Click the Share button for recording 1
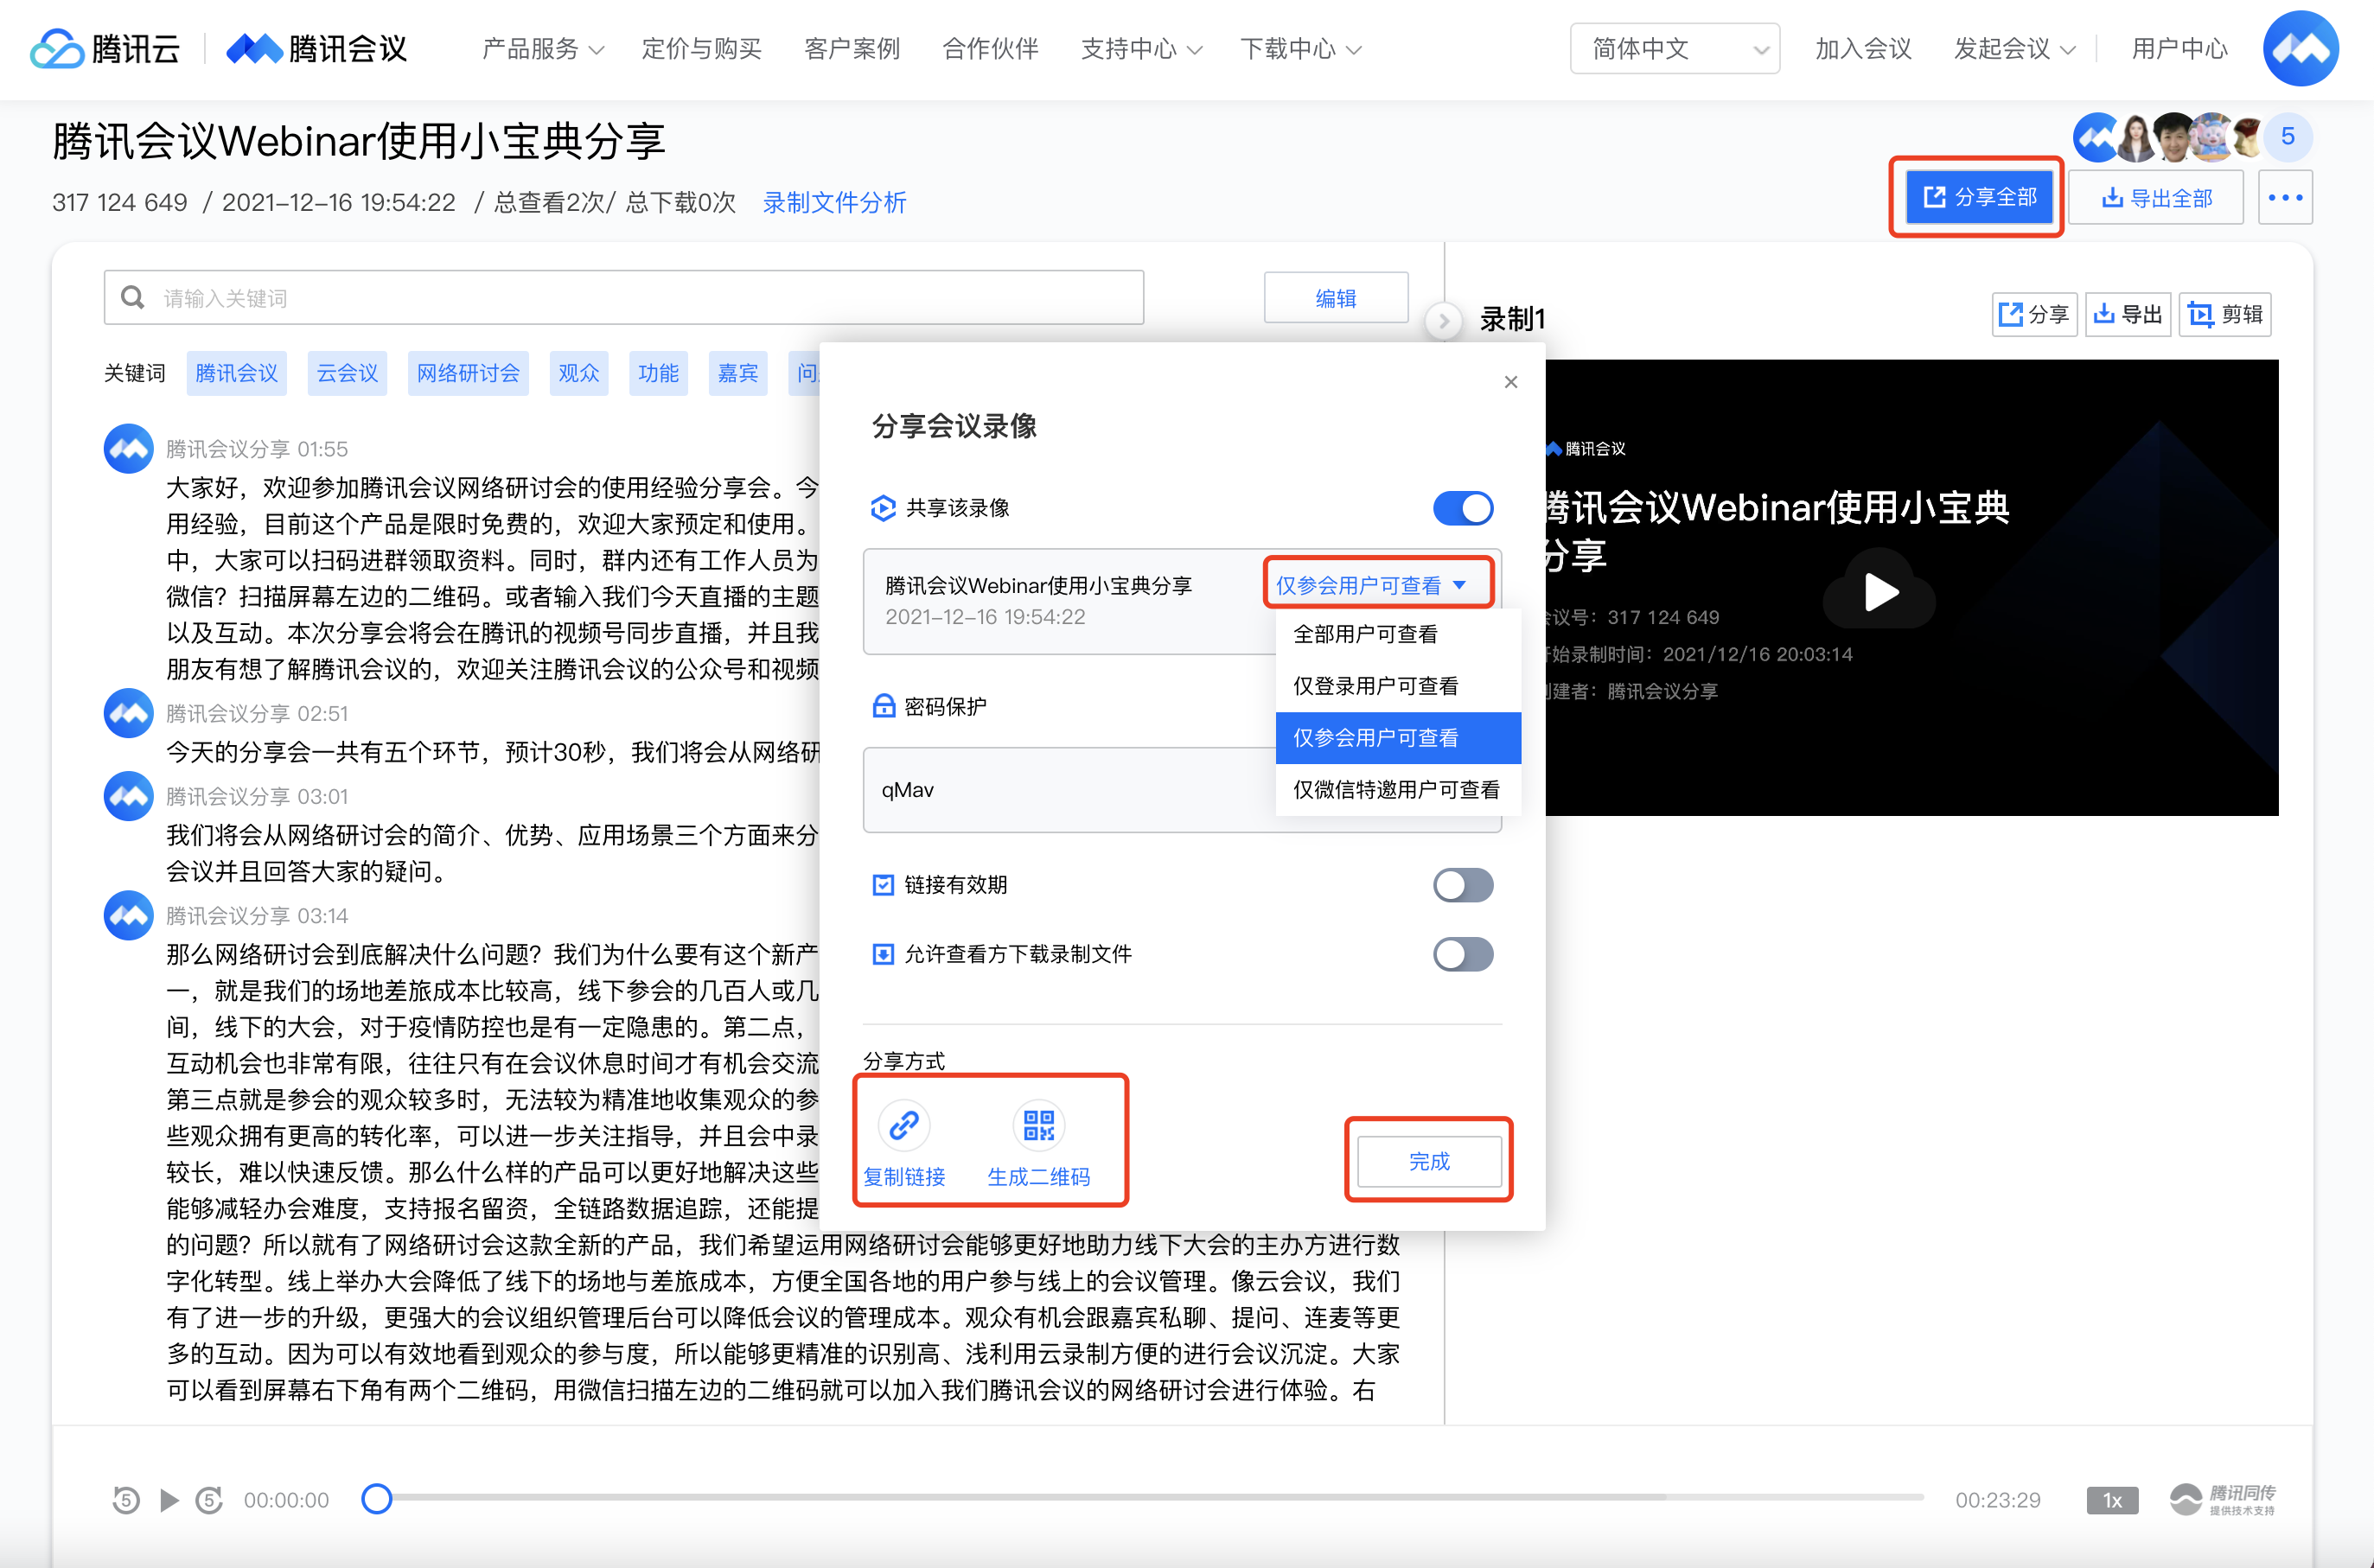This screenshot has width=2374, height=1568. coord(2034,315)
